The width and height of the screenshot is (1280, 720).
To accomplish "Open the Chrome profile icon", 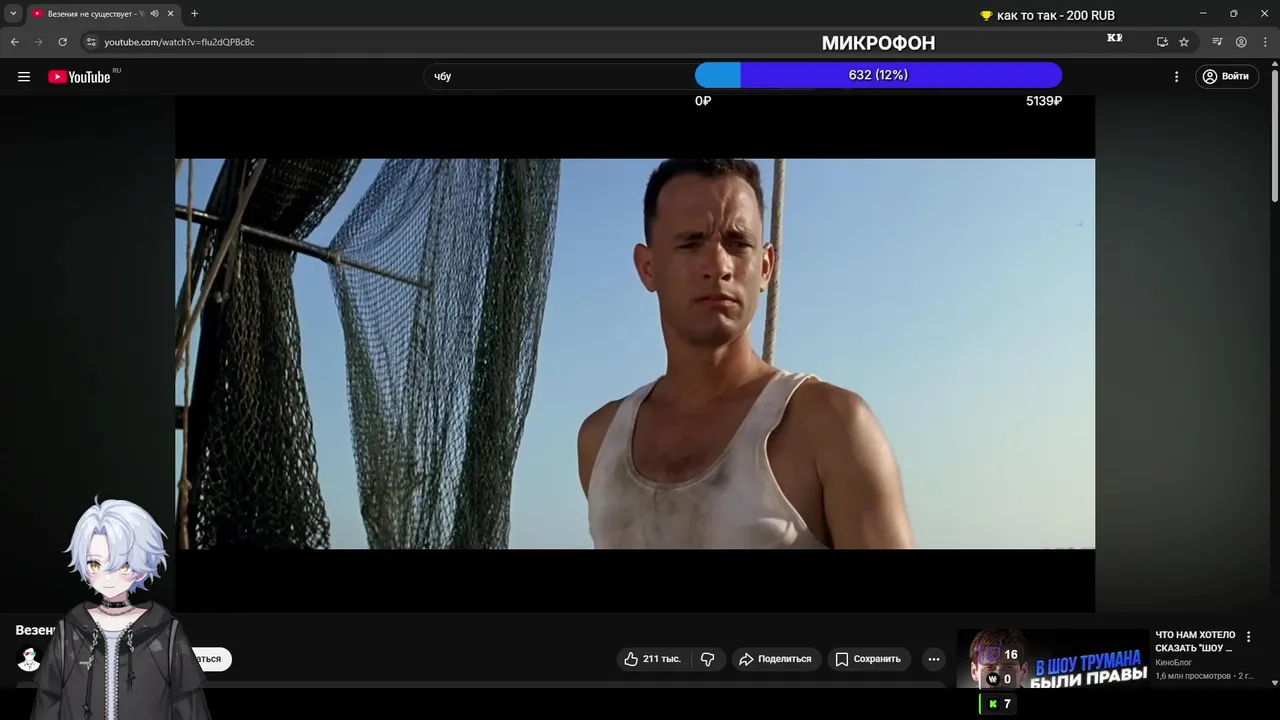I will coord(1241,42).
